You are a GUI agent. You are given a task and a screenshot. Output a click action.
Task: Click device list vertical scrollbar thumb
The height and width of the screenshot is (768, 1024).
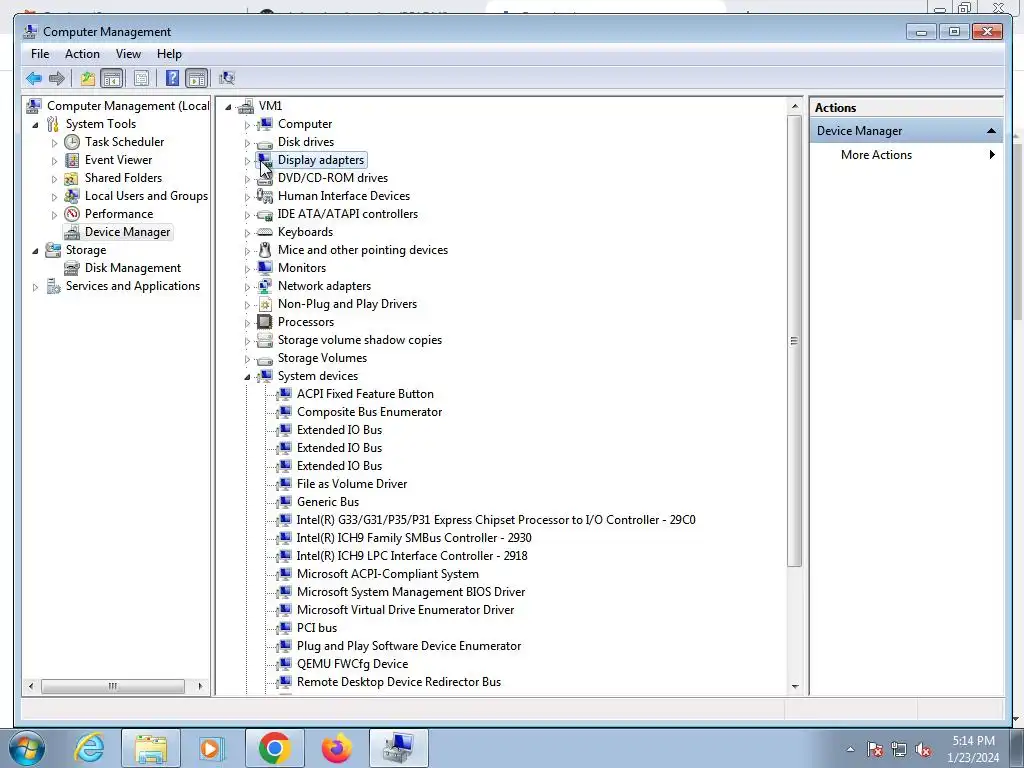tap(794, 341)
